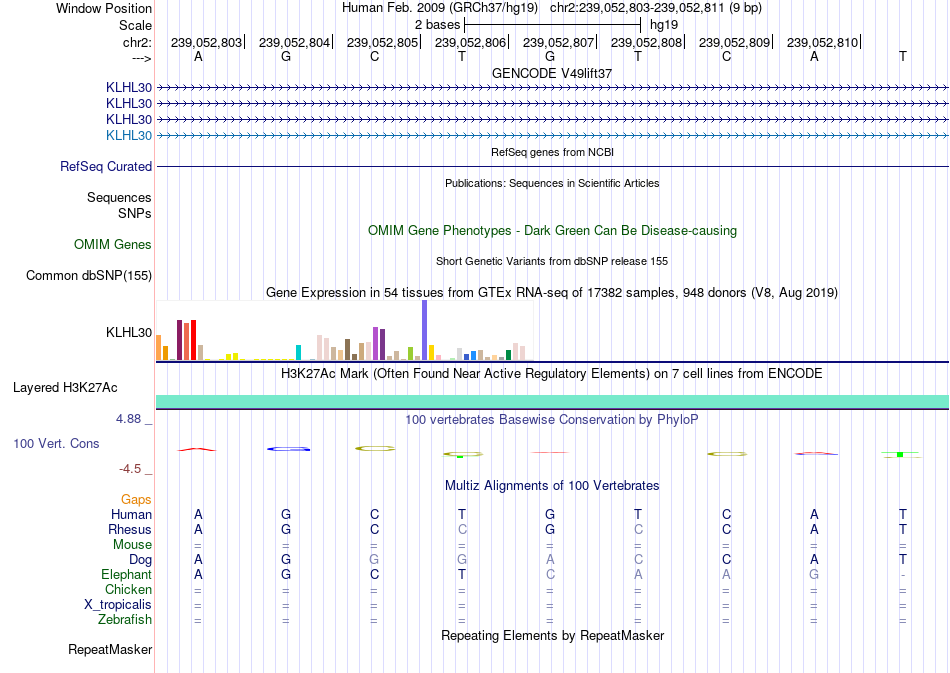
Task: Open the 100 Vert. Cons track label
Action: pos(56,443)
